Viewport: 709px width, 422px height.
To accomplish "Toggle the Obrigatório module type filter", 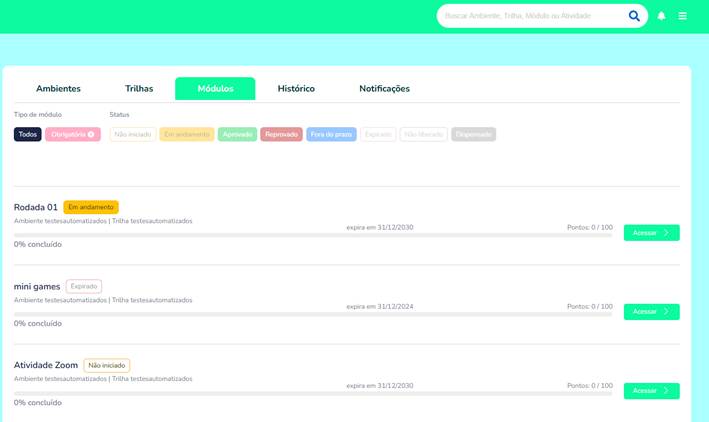I will click(73, 134).
